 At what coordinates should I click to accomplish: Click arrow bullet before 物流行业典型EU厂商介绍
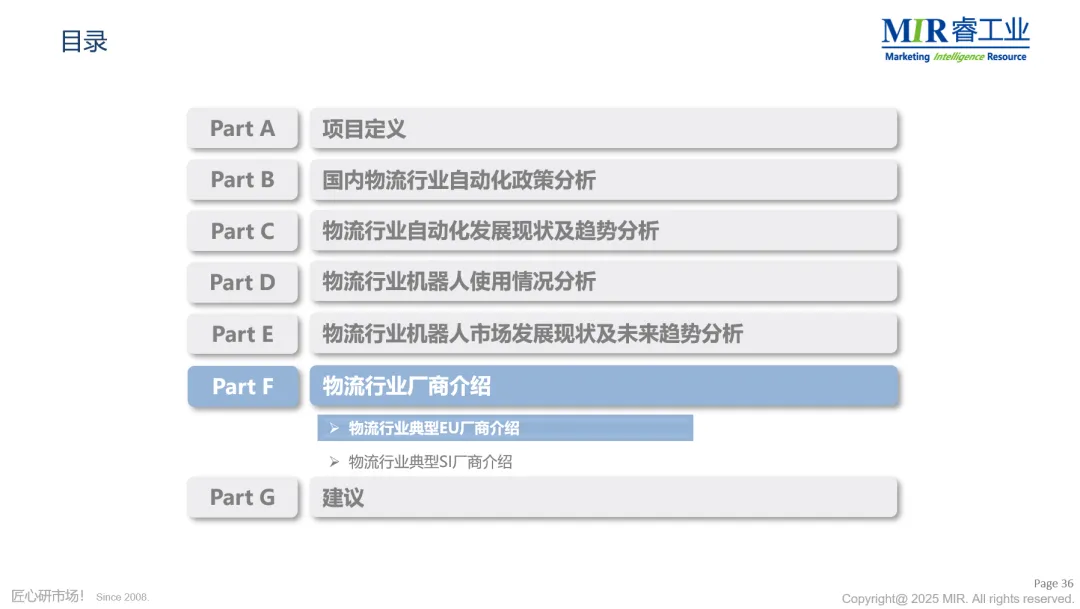click(334, 429)
